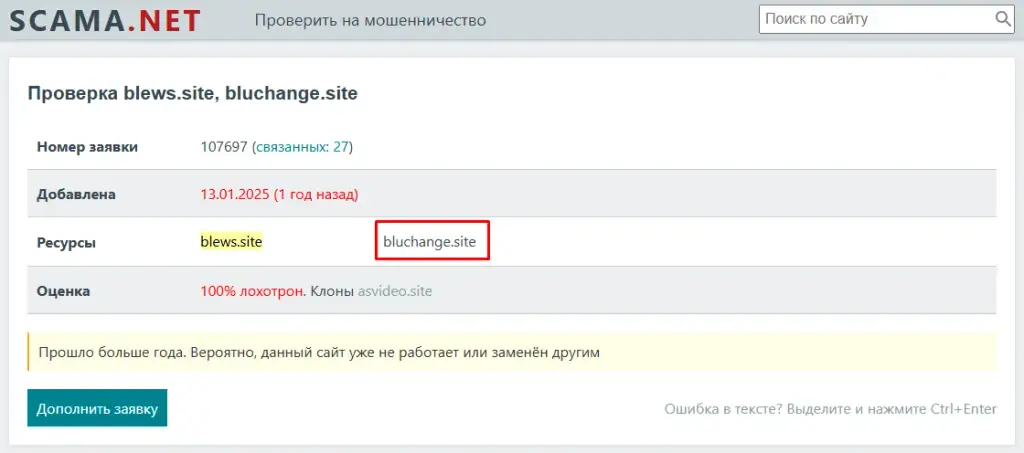Click the Номер заявки label
Screen dimensions: 1024x453
tap(88, 147)
